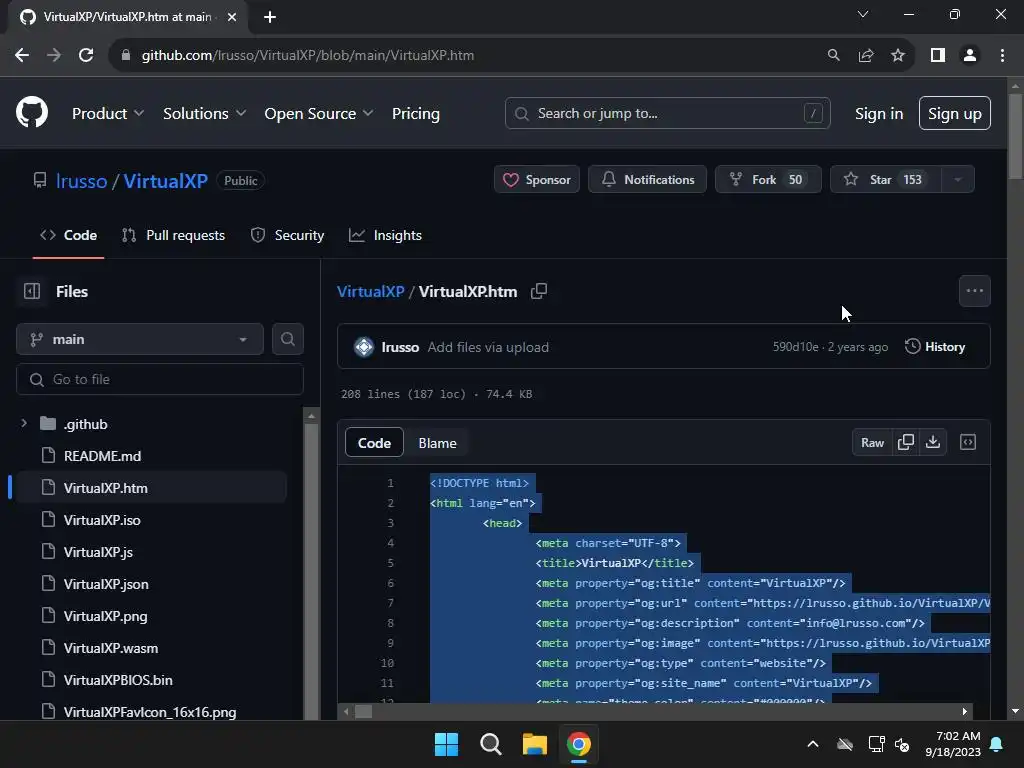Screen dimensions: 1024x768
Task: Click the code horizontal scrollbar thumb
Action: point(363,711)
